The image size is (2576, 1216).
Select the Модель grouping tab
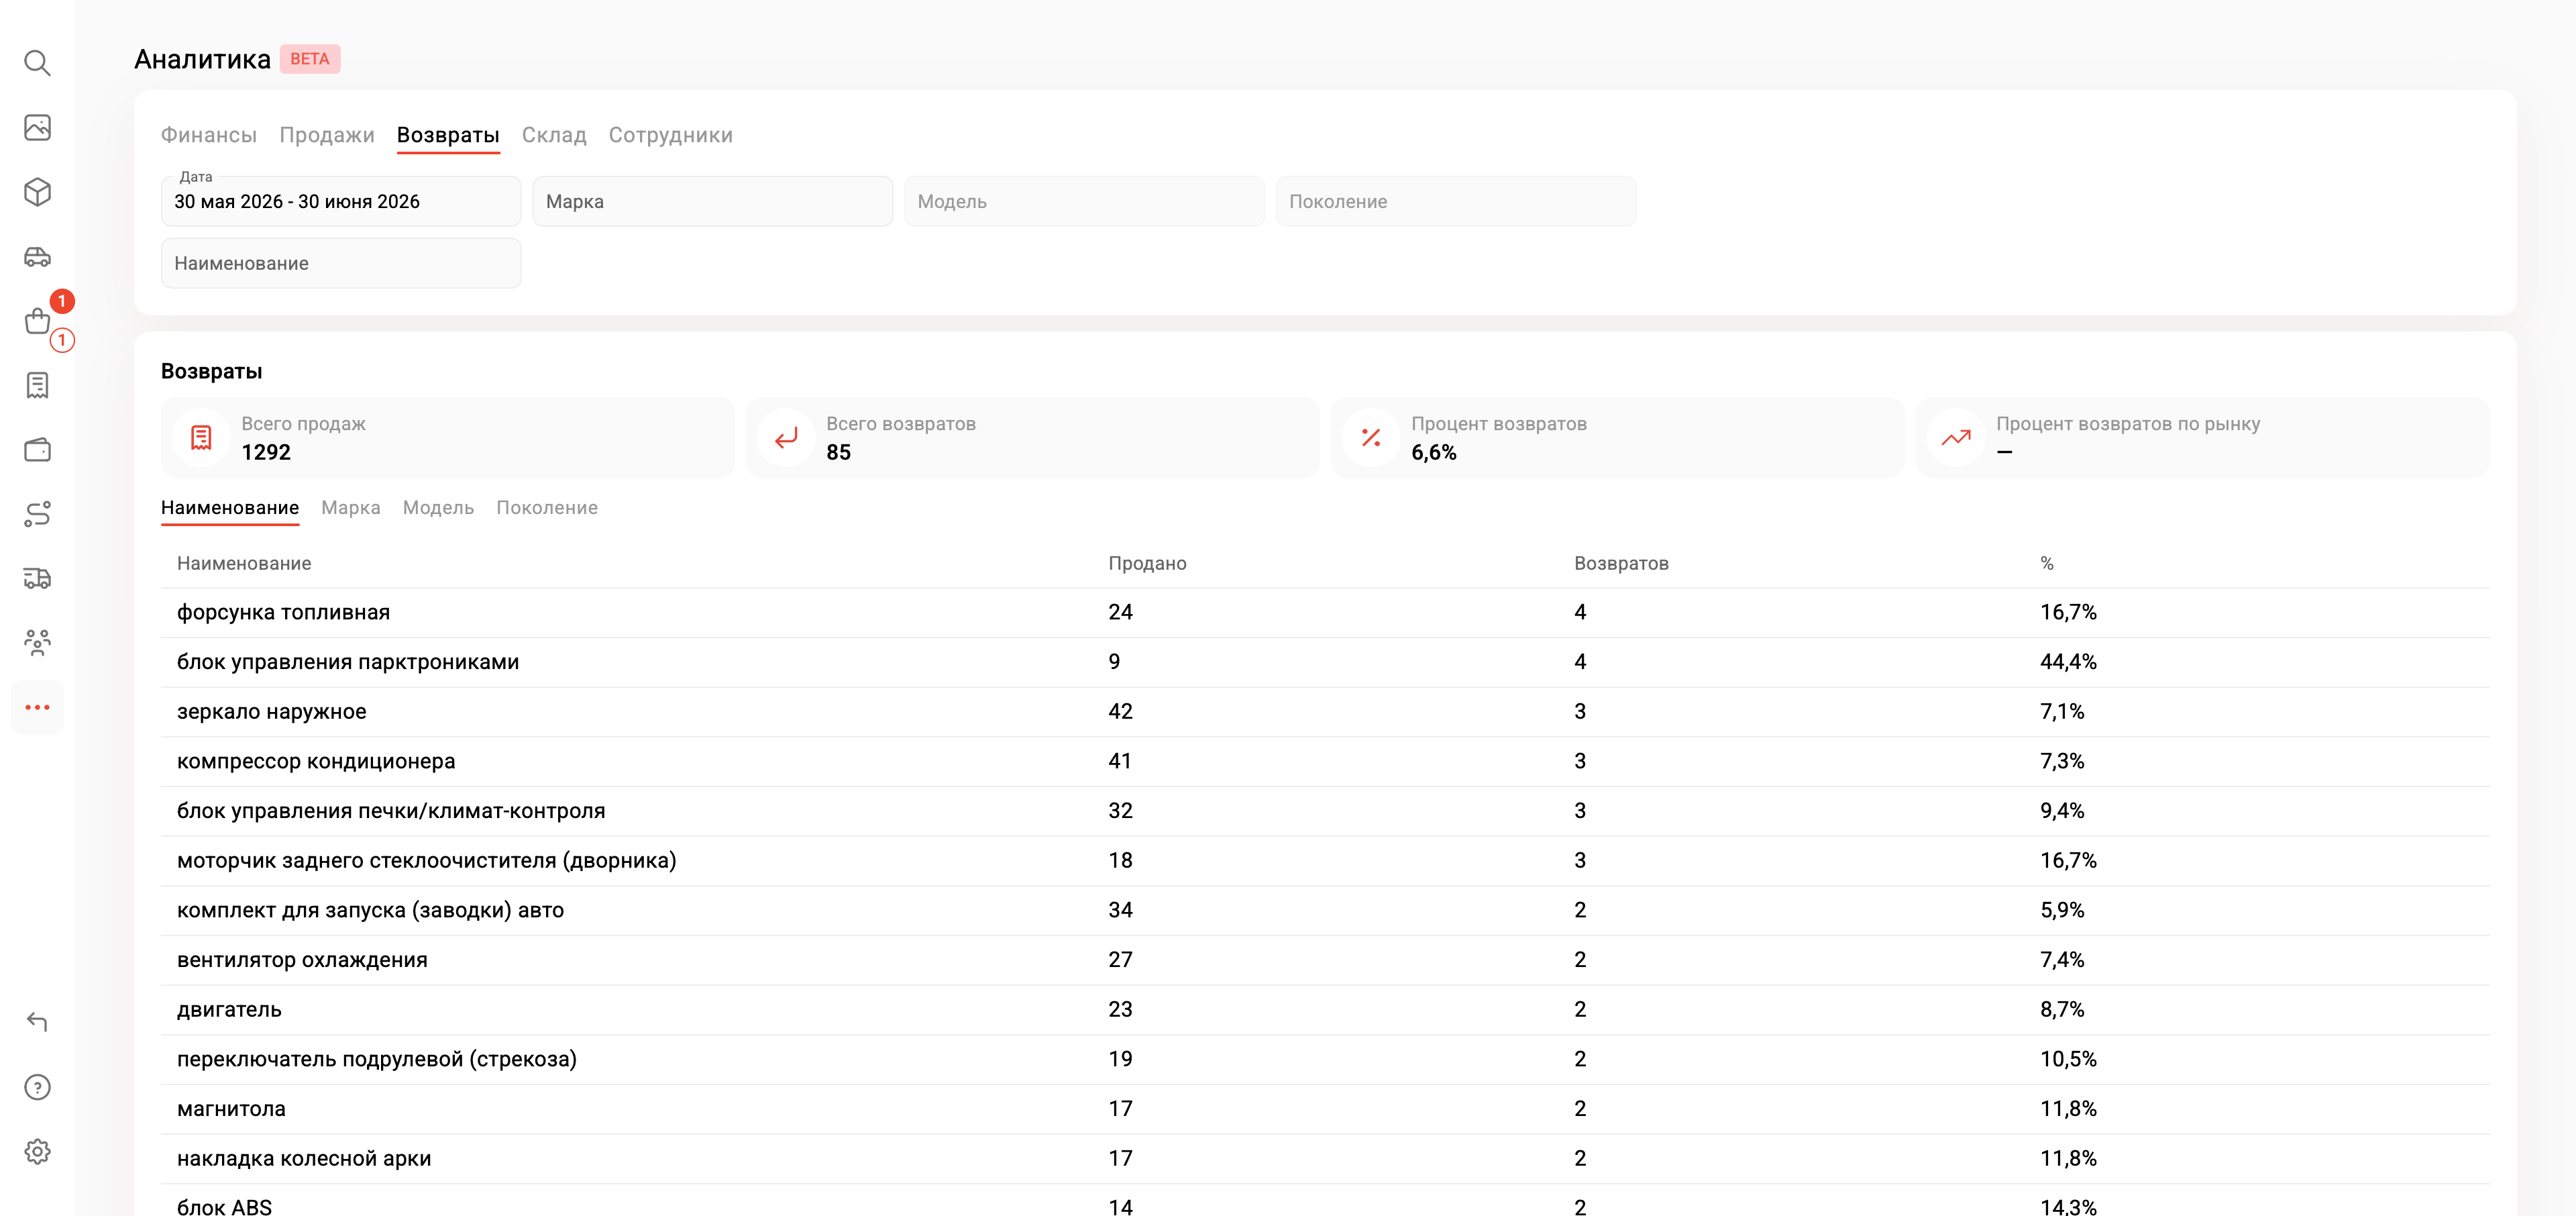438,508
